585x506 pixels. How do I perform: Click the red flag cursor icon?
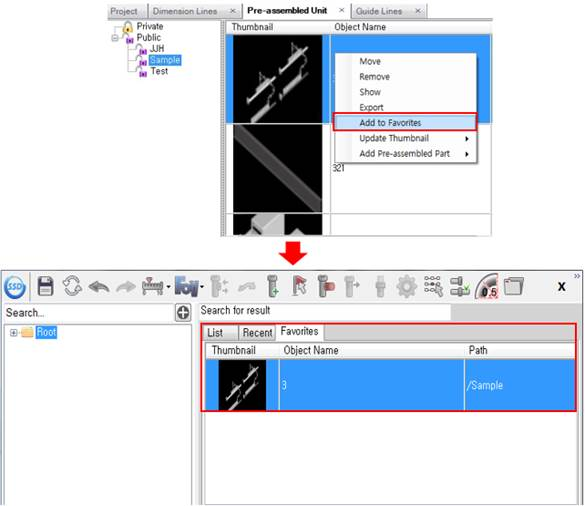click(x=300, y=287)
